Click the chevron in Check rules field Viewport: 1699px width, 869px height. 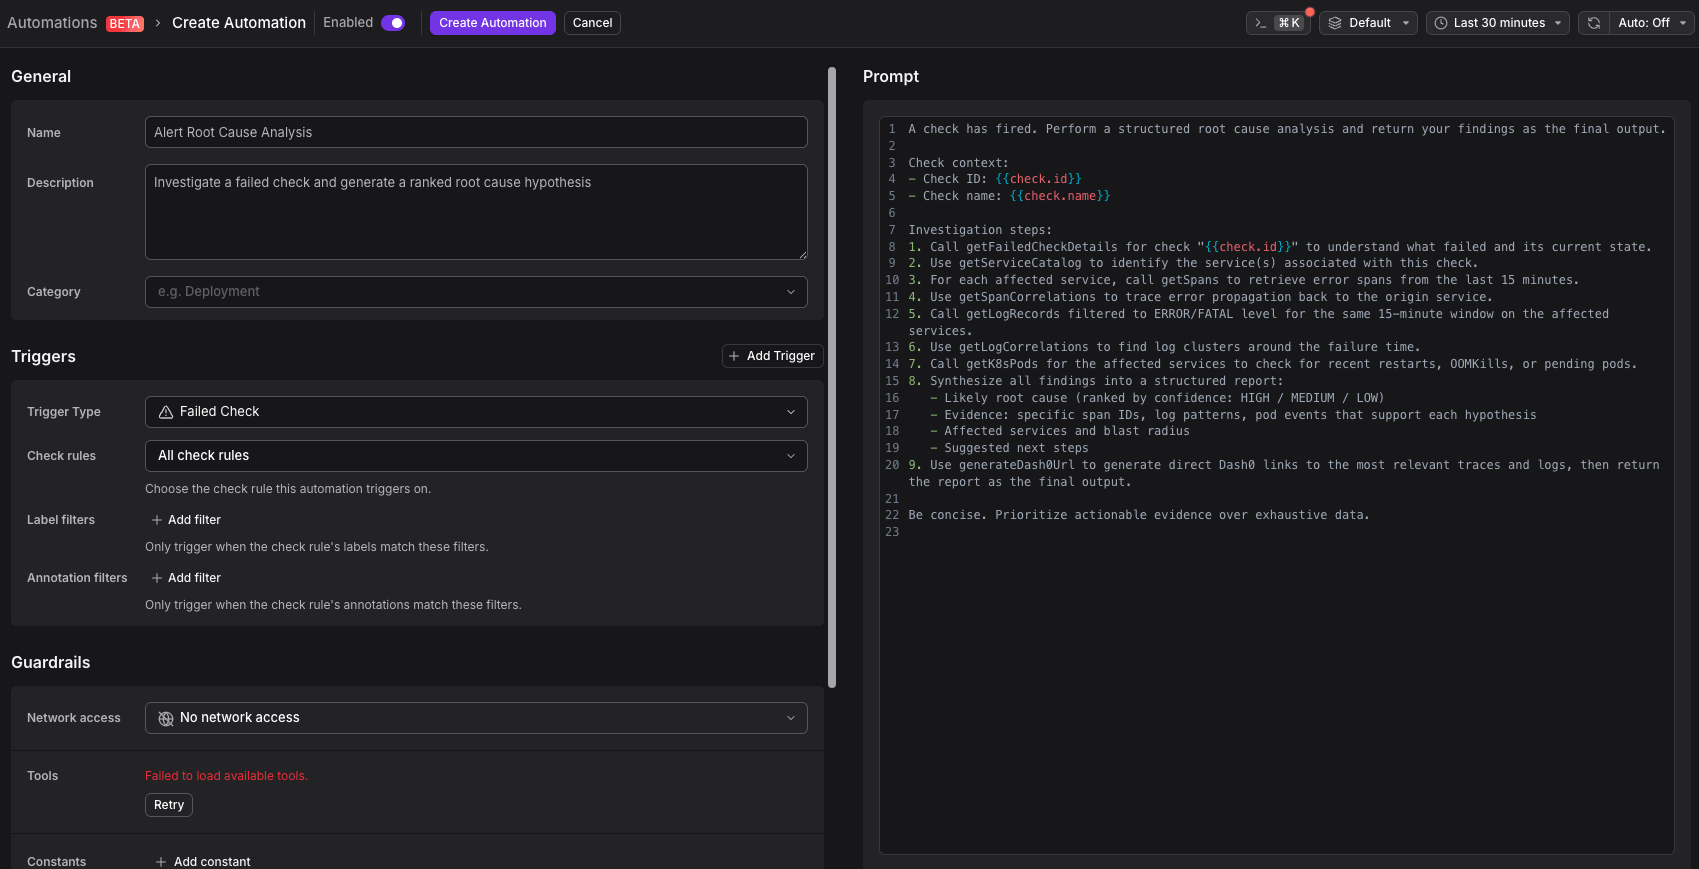(x=791, y=456)
